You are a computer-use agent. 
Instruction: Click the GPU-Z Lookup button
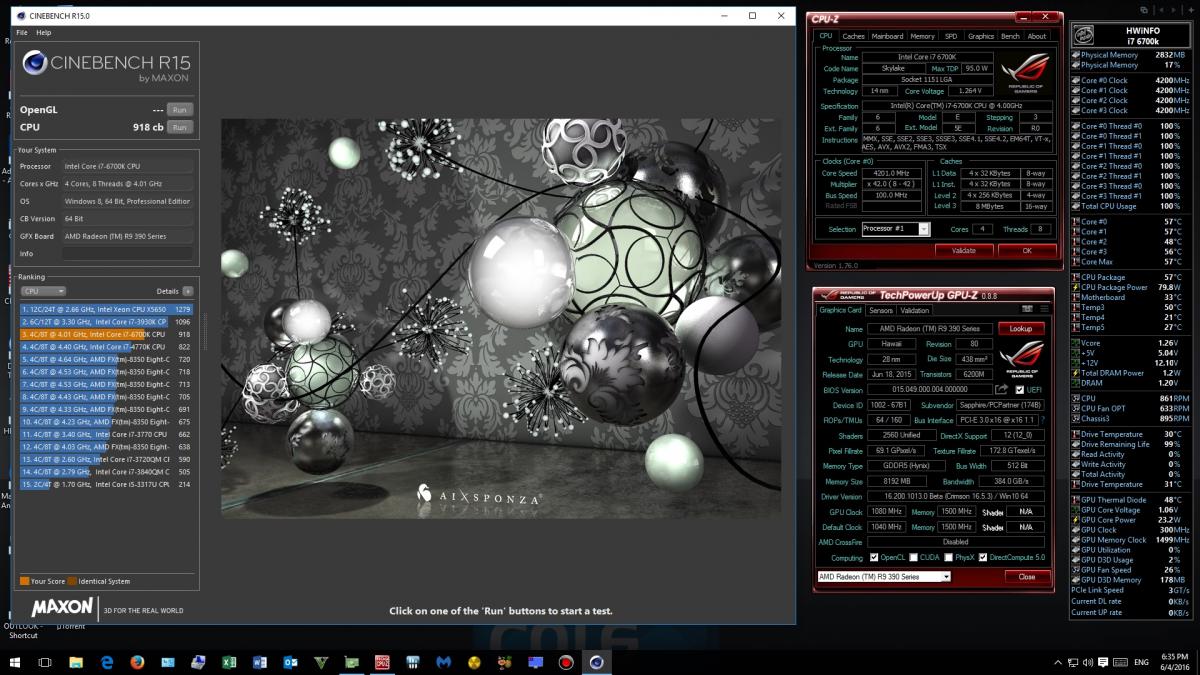click(x=1021, y=328)
